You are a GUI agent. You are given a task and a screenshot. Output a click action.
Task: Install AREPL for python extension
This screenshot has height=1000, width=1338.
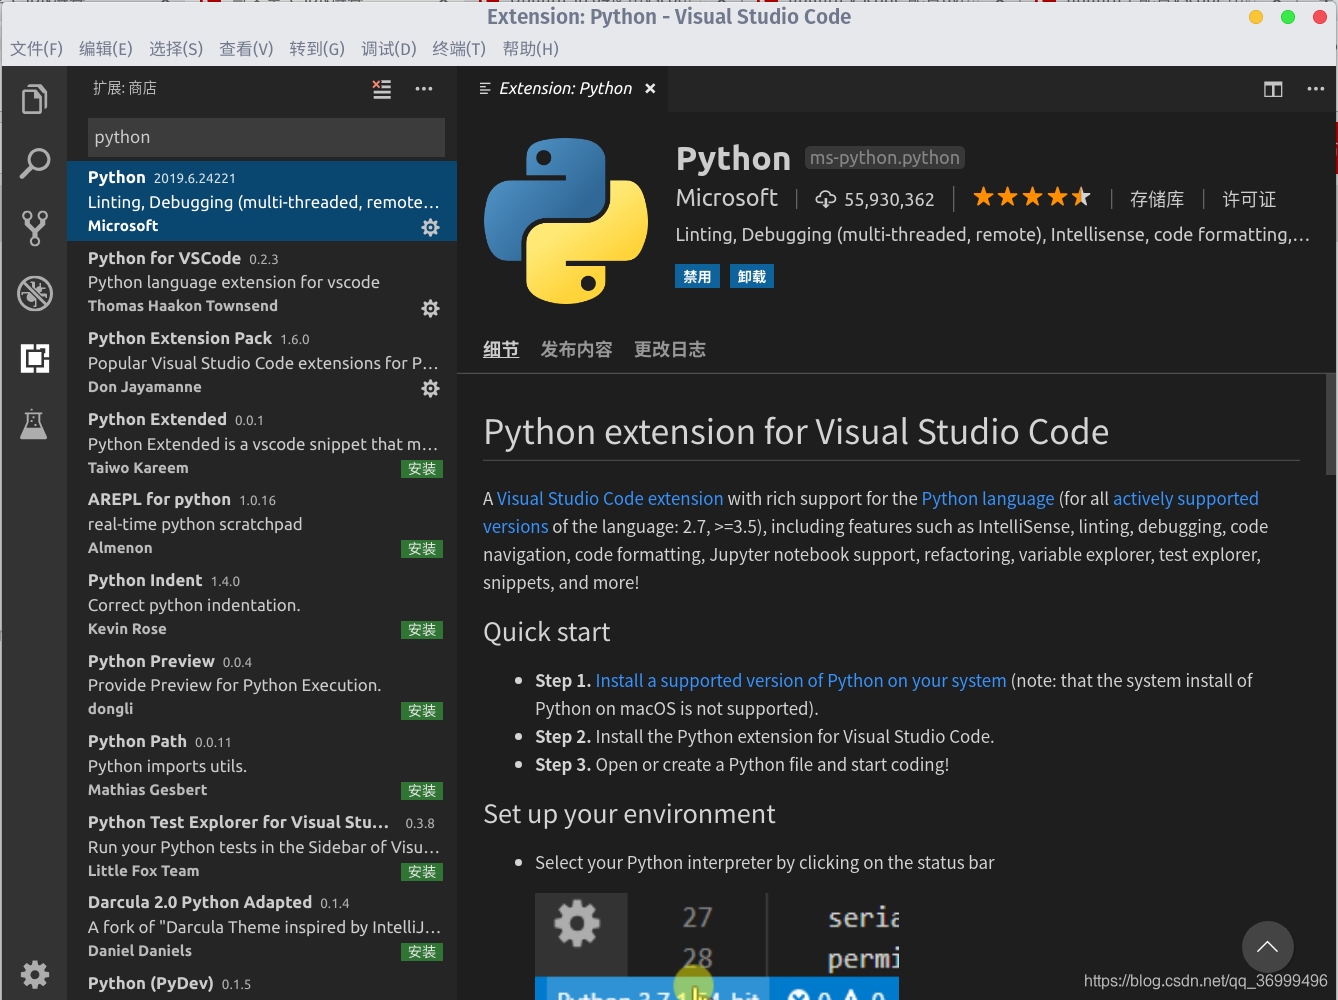(x=422, y=549)
